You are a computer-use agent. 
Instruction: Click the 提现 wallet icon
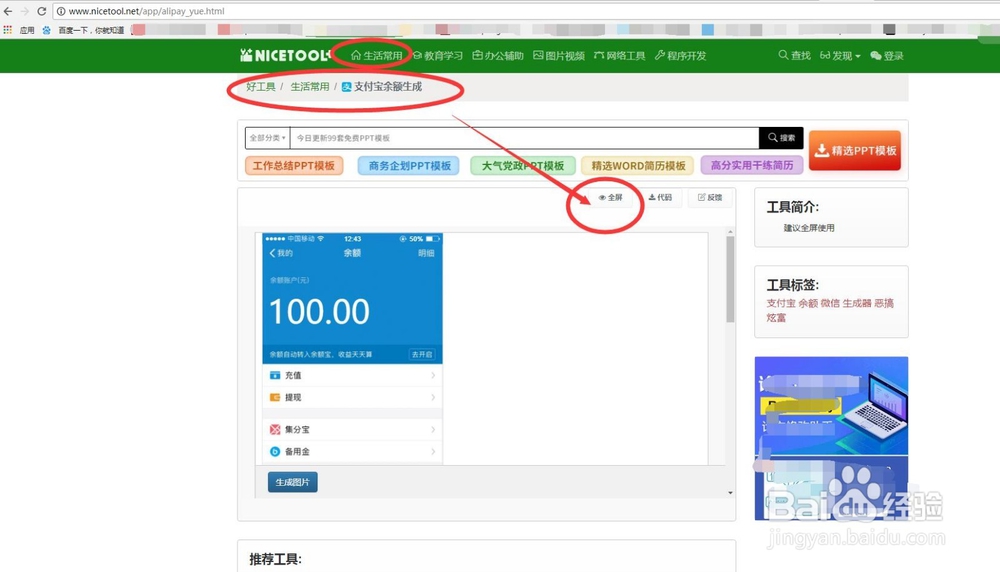(275, 397)
